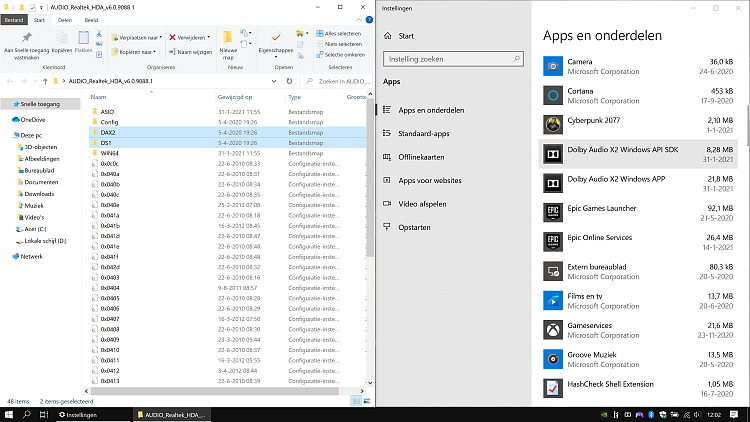Image resolution: width=750 pixels, height=422 pixels.
Task: Pin folder to Snelle toegang
Action: point(26,46)
